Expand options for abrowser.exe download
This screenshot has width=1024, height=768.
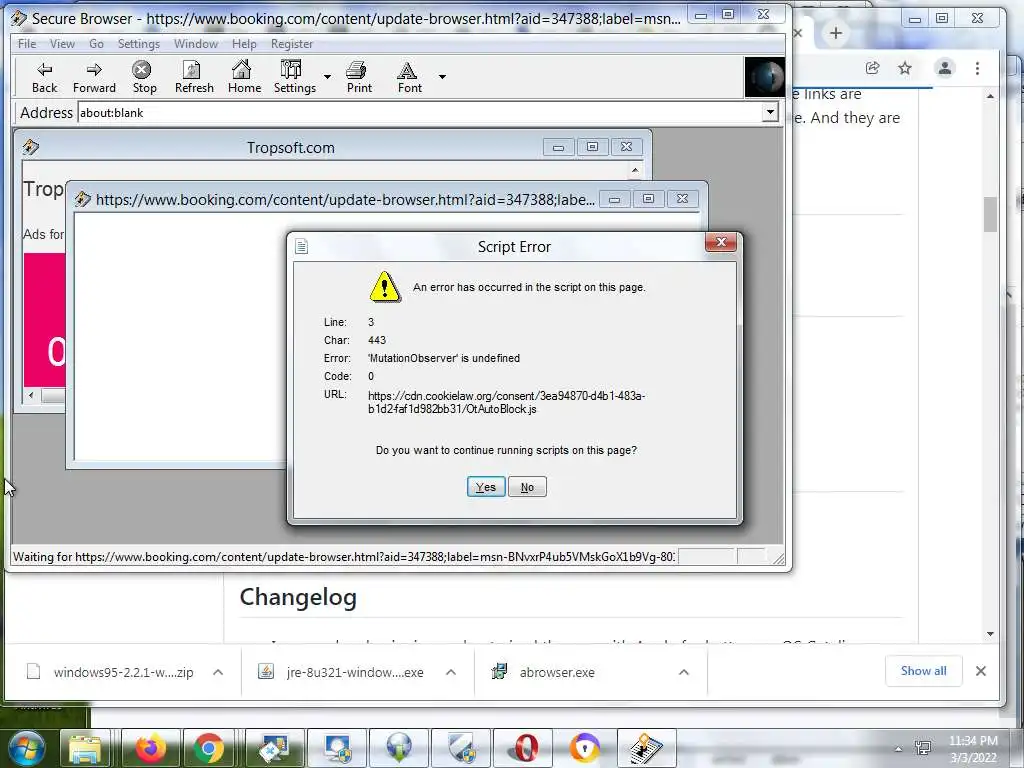point(684,672)
